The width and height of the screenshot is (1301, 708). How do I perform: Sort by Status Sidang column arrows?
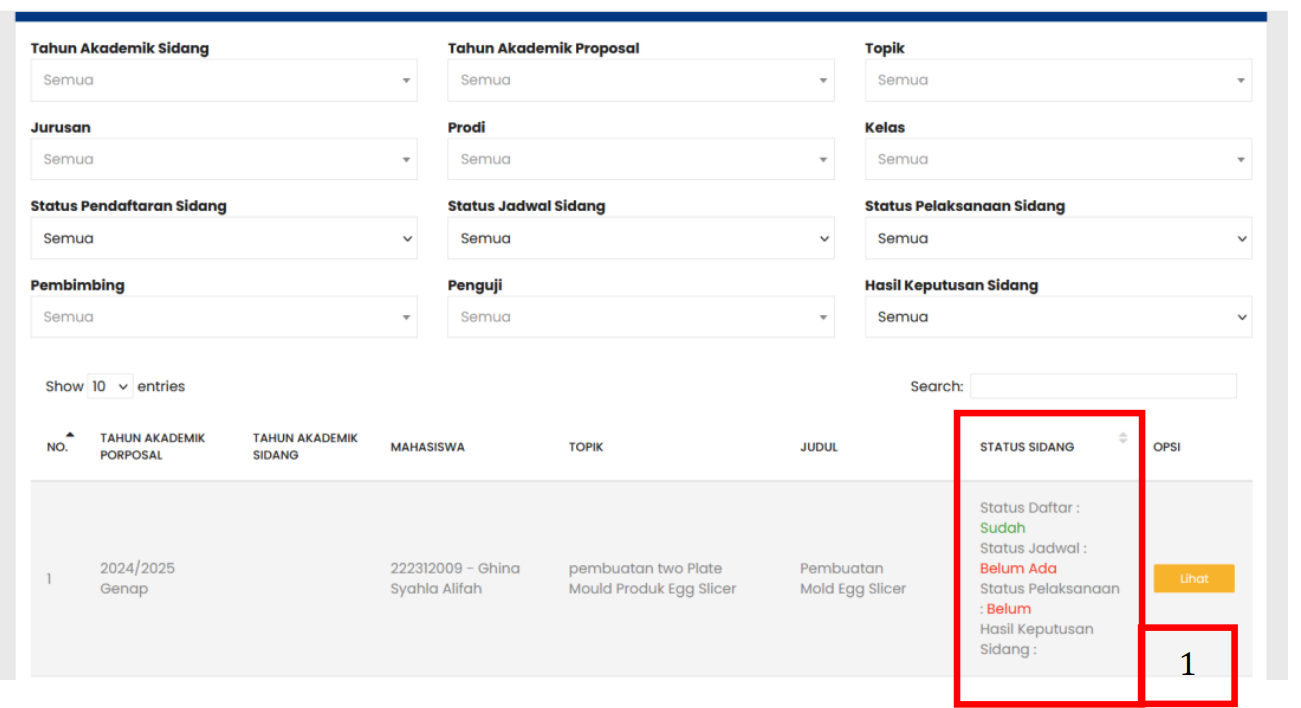[1122, 438]
